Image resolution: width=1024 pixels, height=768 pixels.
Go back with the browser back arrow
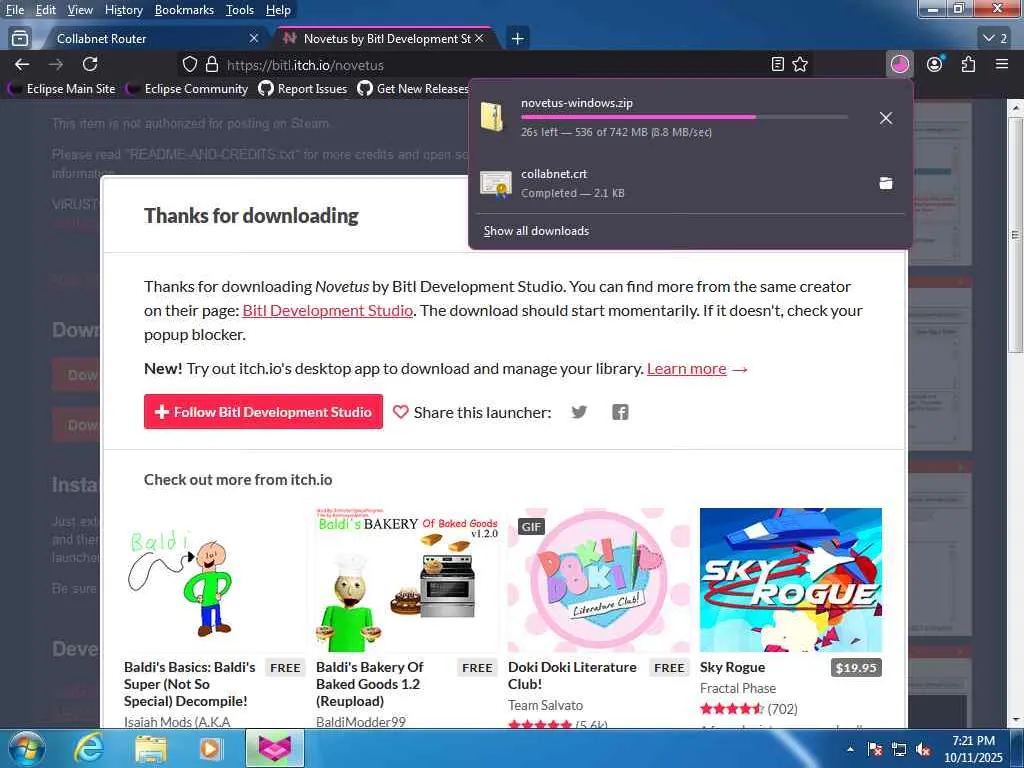click(x=22, y=64)
